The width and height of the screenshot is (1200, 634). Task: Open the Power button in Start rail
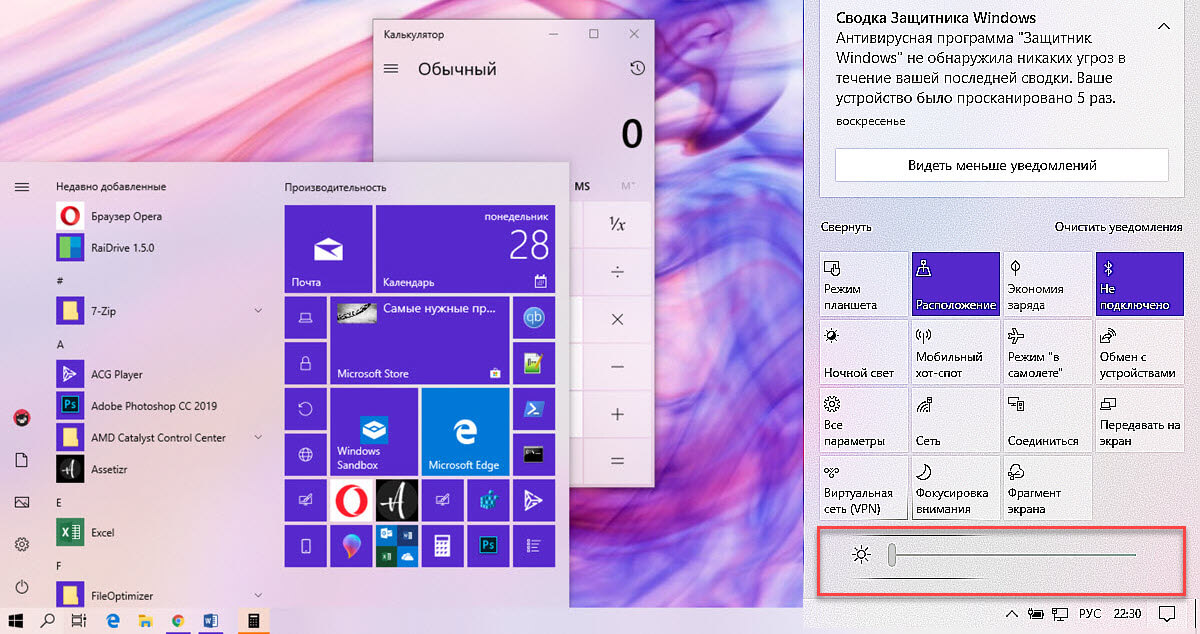21,587
